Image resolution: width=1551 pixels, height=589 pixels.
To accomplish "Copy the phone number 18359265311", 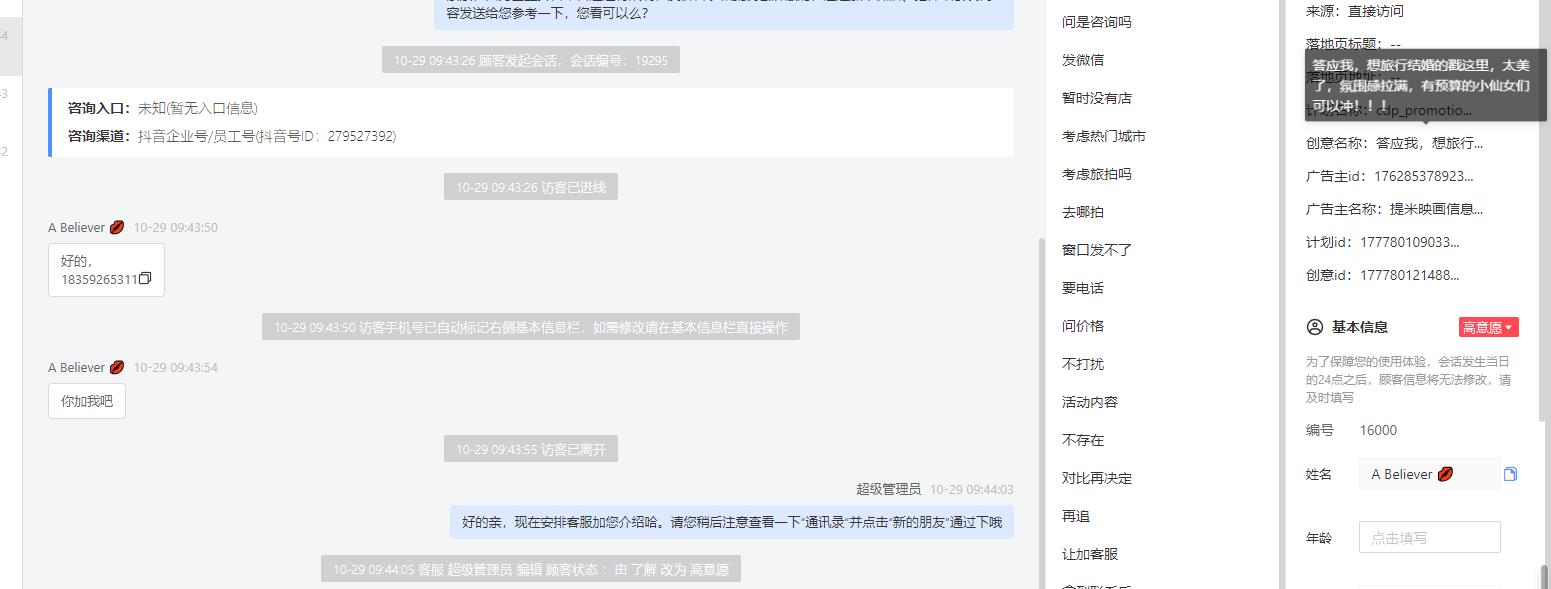I will tap(145, 279).
